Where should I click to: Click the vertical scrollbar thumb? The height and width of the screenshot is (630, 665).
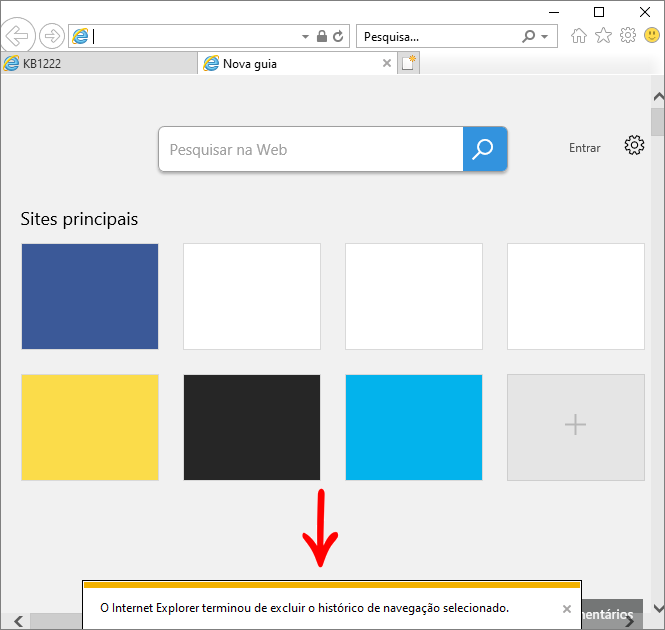pyautogui.click(x=658, y=122)
